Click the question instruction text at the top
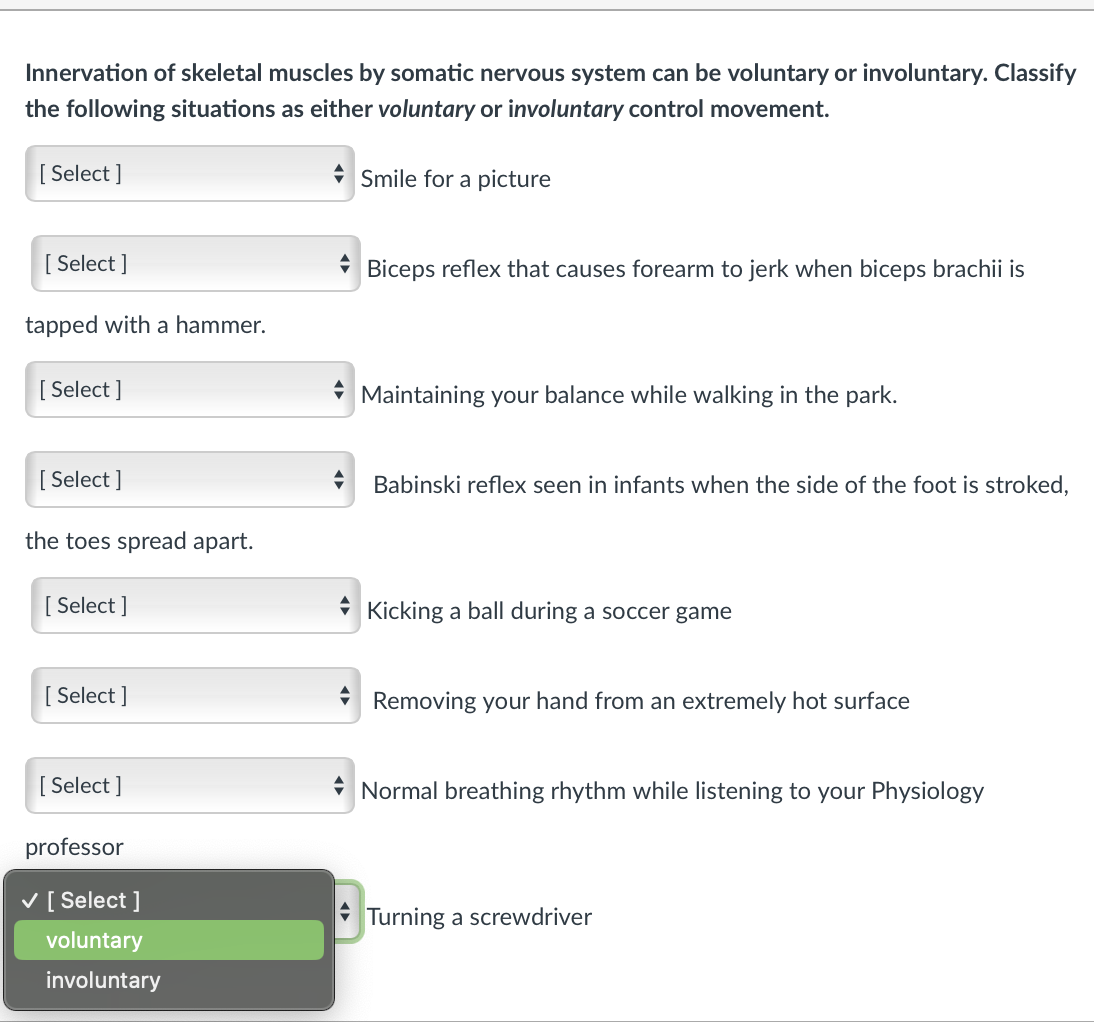The height and width of the screenshot is (1022, 1094). click(x=550, y=90)
